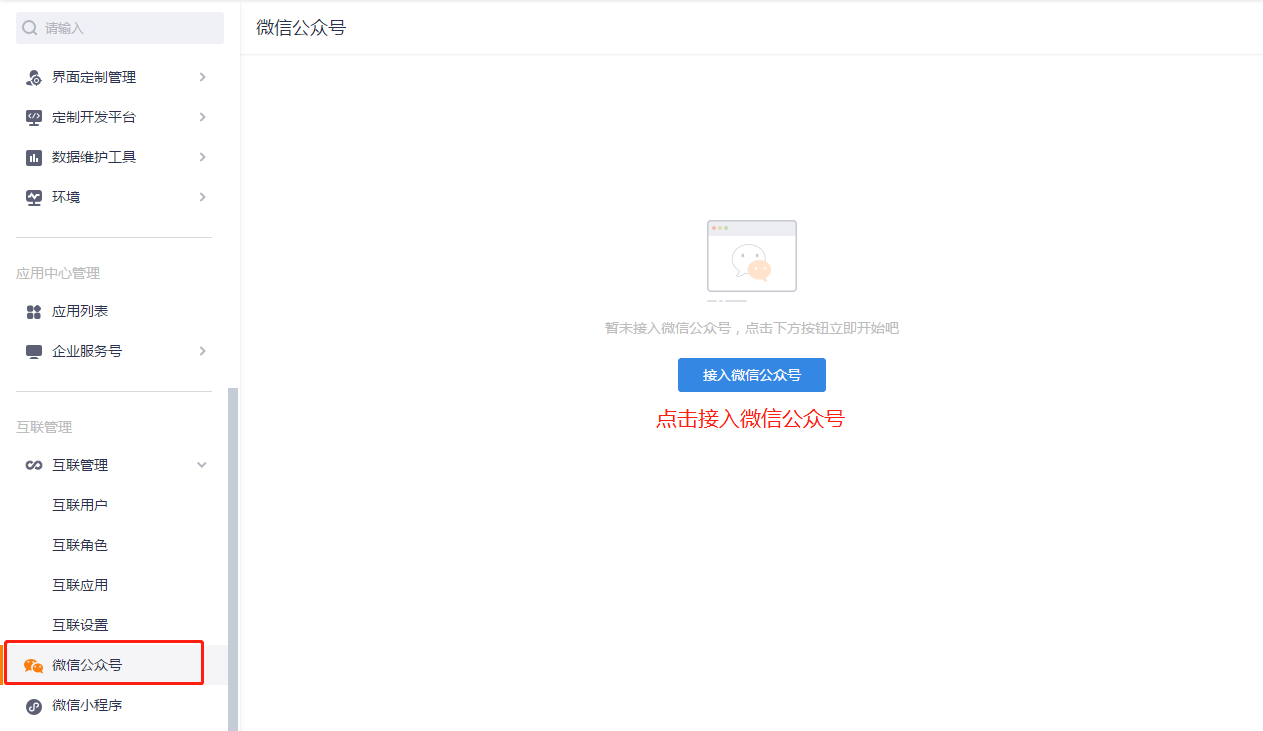1263x731 pixels.
Task: Expand the 数据维护工具 chevron
Action: [202, 157]
